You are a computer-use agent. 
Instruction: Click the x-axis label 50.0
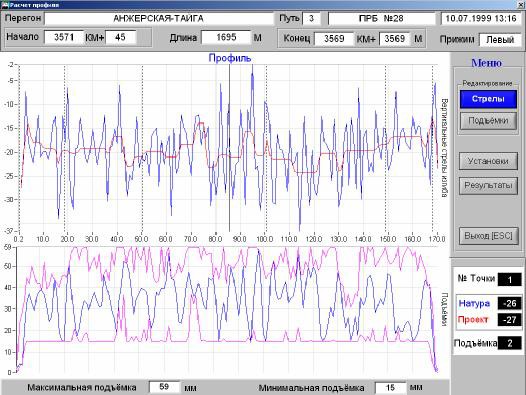(141, 239)
